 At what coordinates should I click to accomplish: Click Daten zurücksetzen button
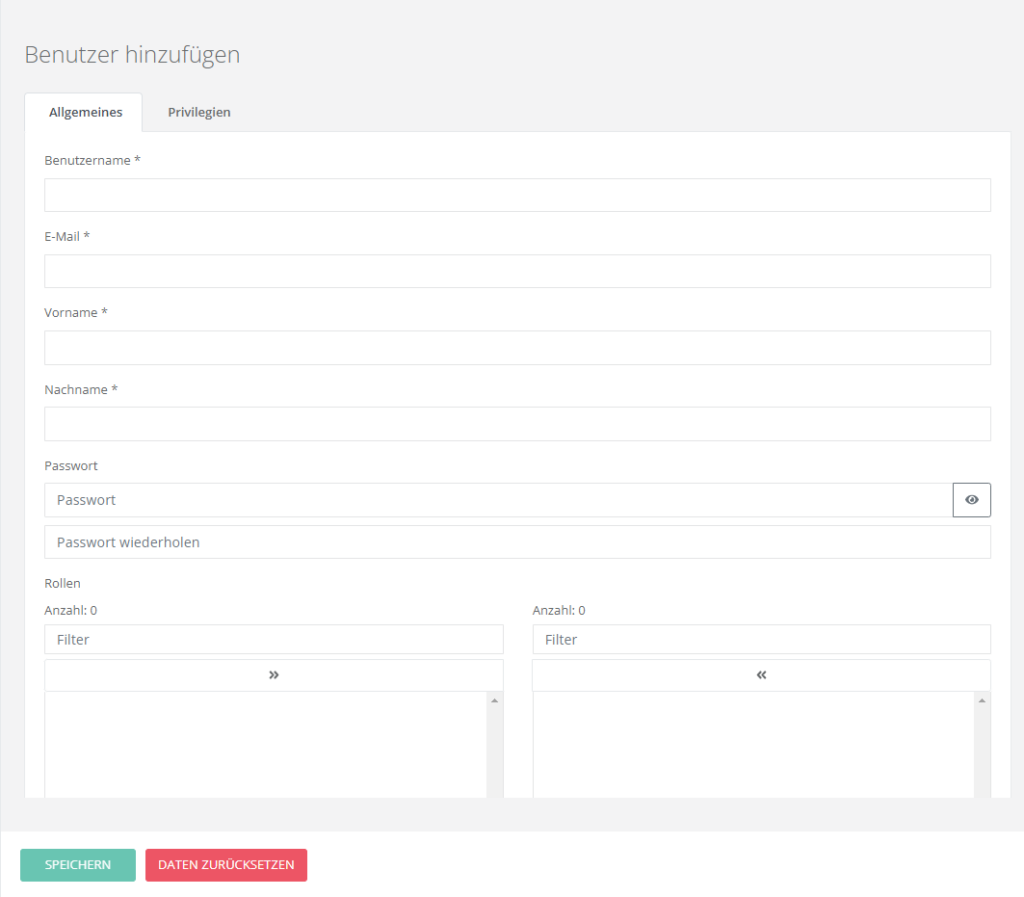pyautogui.click(x=226, y=865)
